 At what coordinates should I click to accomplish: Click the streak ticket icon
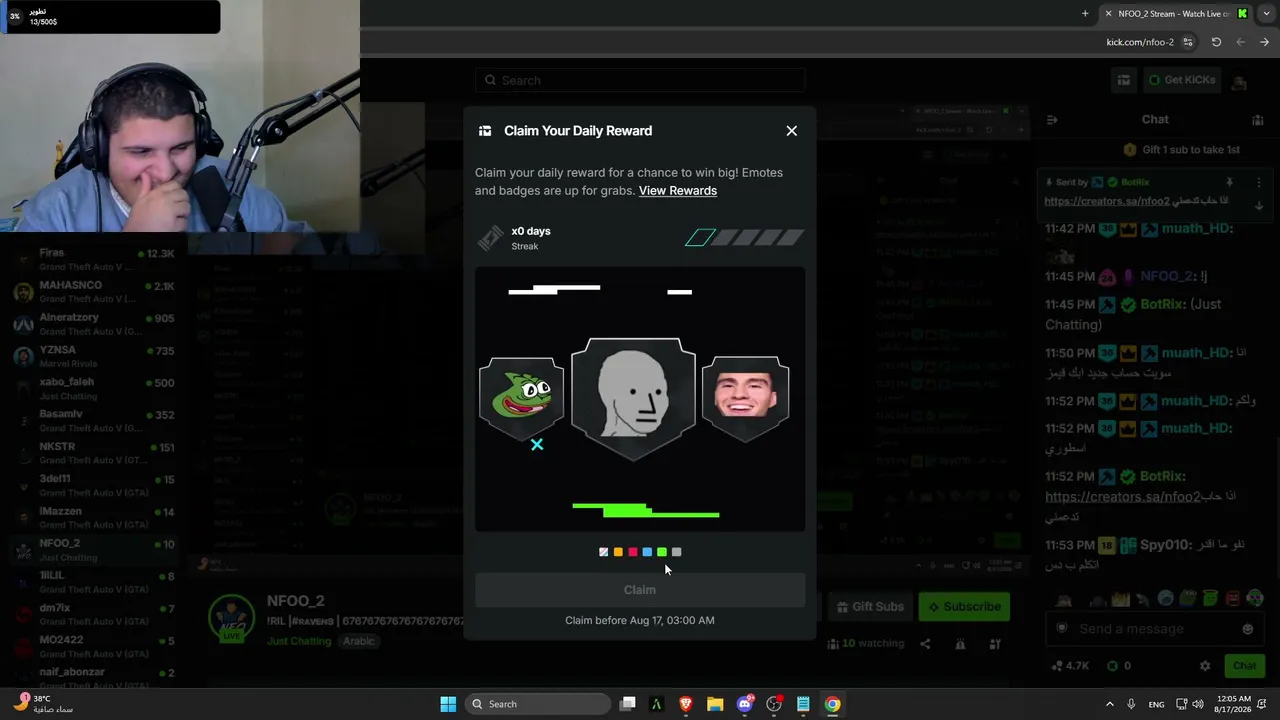coord(490,238)
